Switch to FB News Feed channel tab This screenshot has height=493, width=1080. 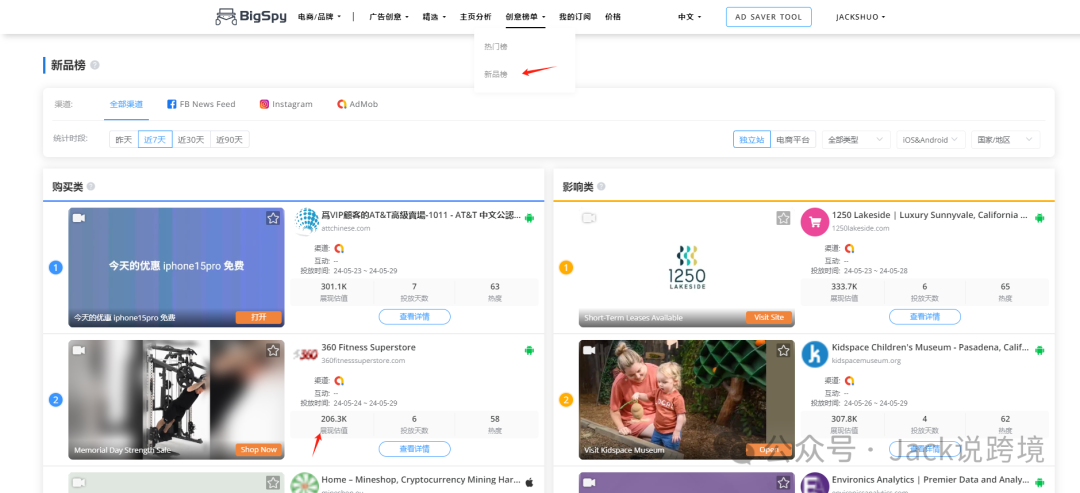pos(201,104)
